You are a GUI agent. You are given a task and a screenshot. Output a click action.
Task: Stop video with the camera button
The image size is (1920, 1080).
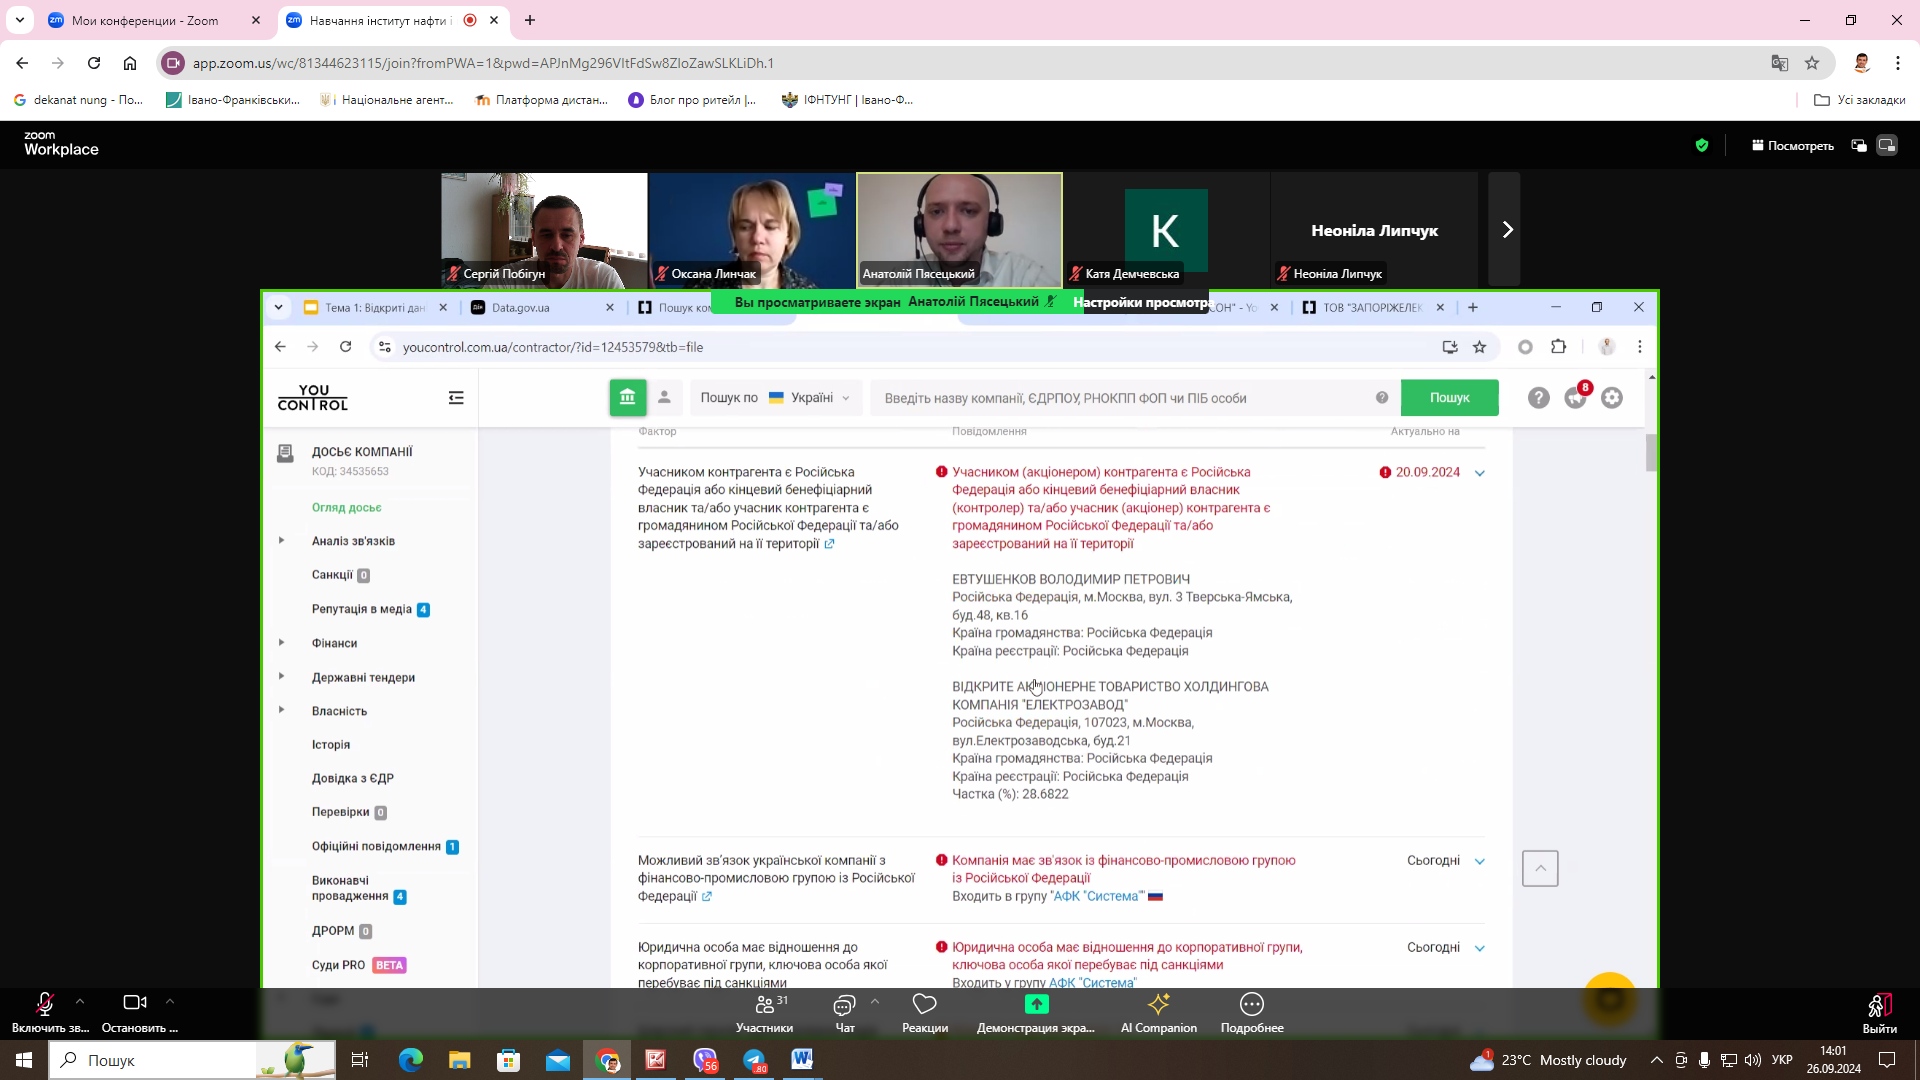134,1003
